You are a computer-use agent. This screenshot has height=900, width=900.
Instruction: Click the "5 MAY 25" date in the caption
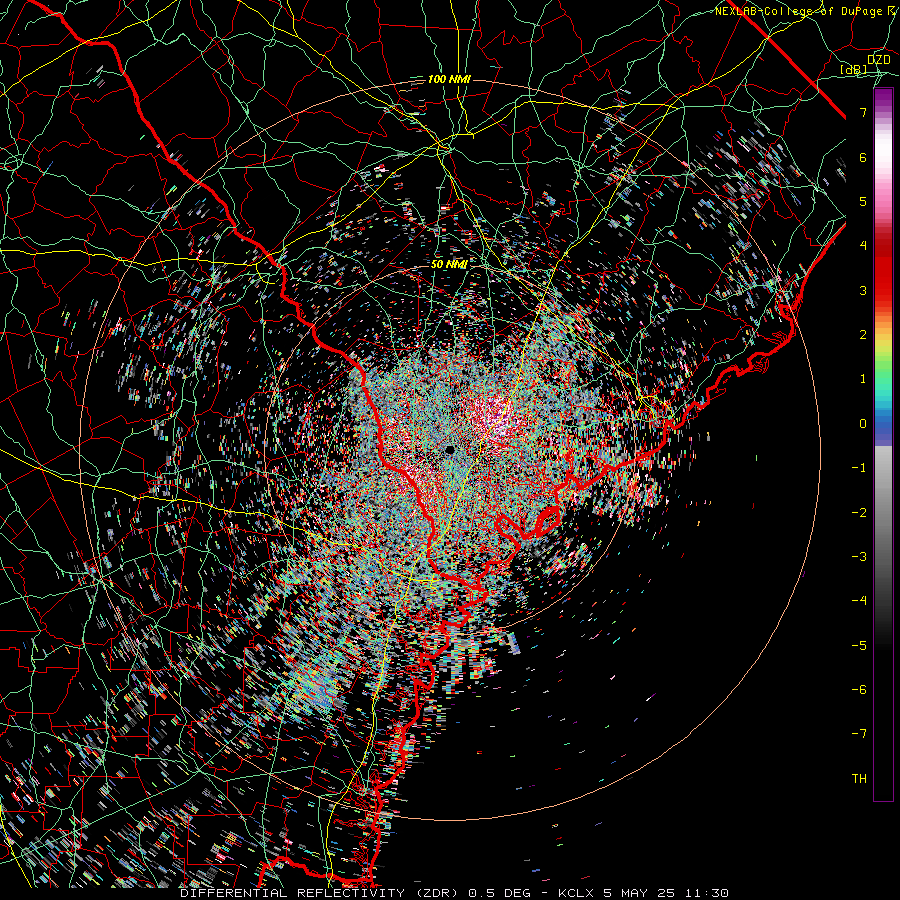pos(639,893)
